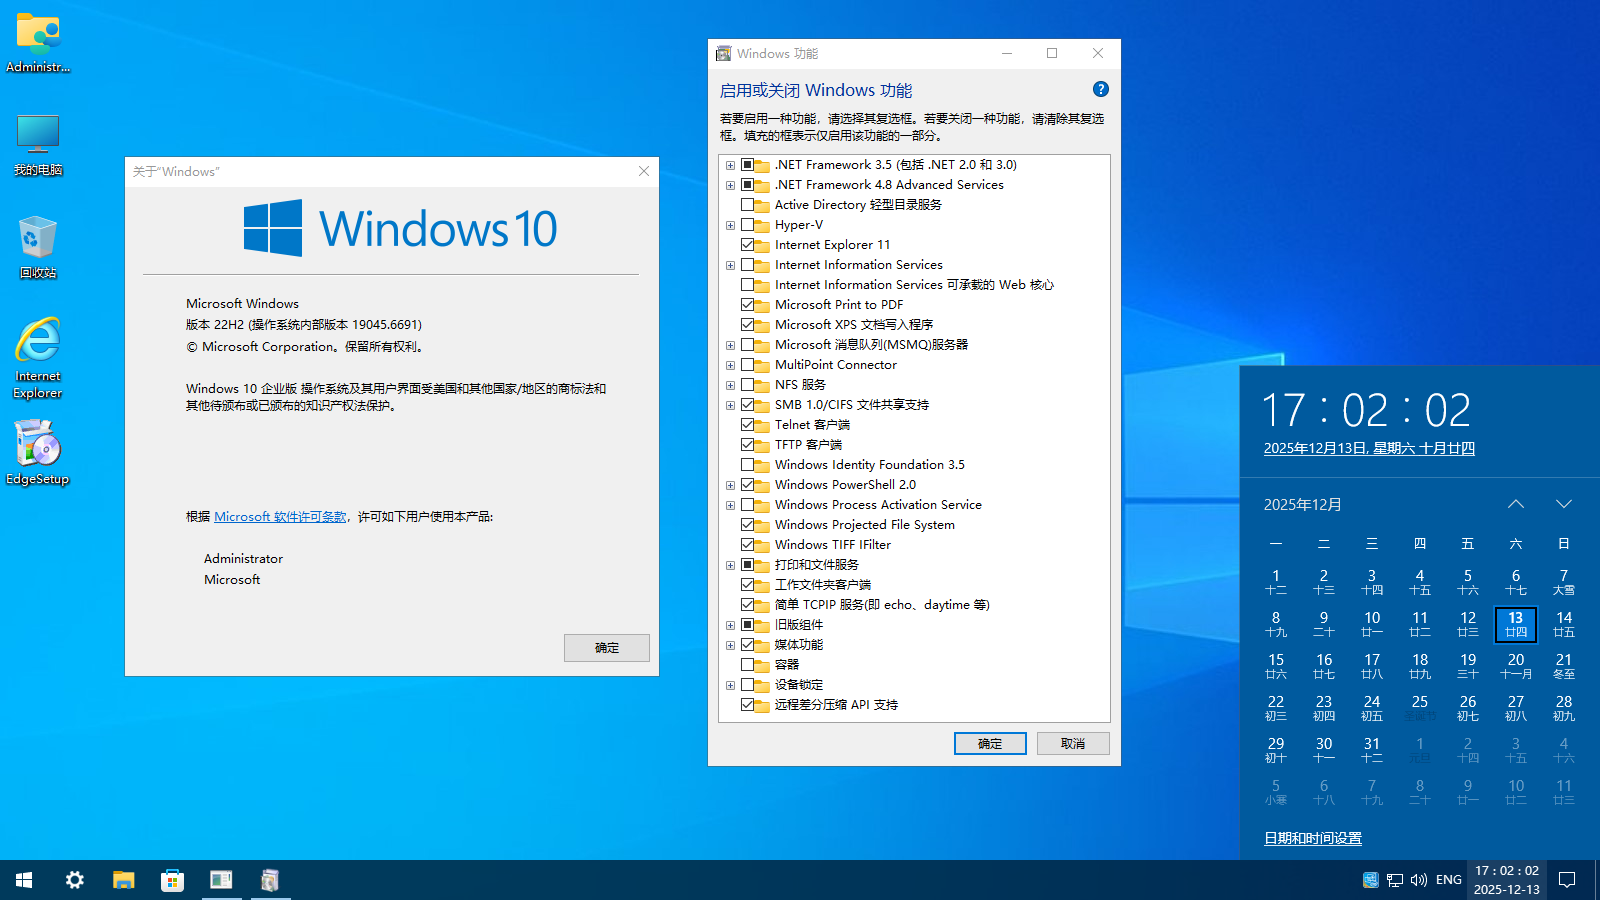This screenshot has width=1600, height=900.
Task: Expand Internet Information Services node
Action: [731, 265]
